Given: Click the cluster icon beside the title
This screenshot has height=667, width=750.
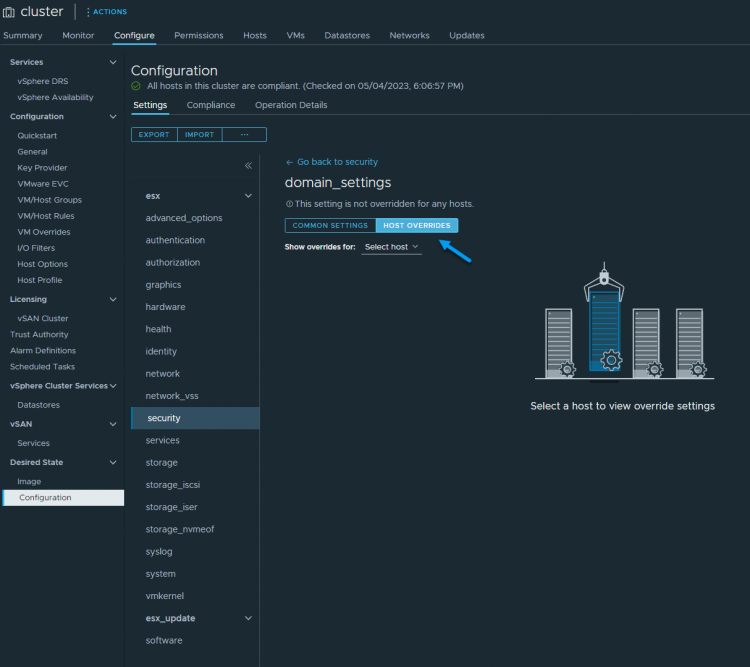Looking at the screenshot, I should [9, 12].
